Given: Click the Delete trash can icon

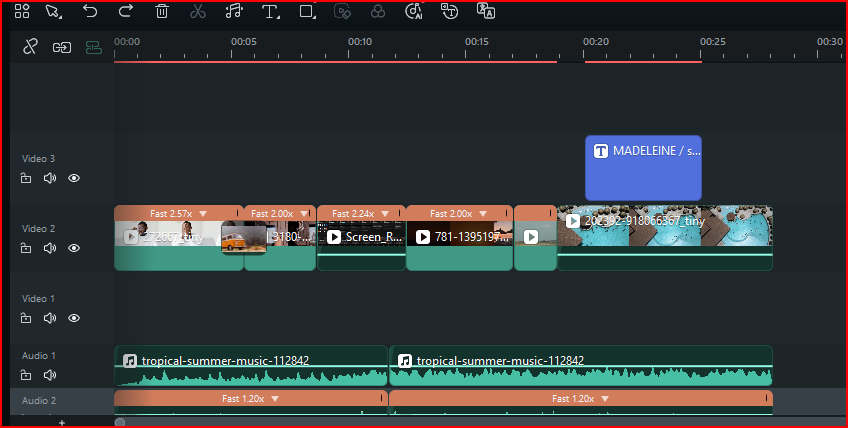Looking at the screenshot, I should (162, 11).
